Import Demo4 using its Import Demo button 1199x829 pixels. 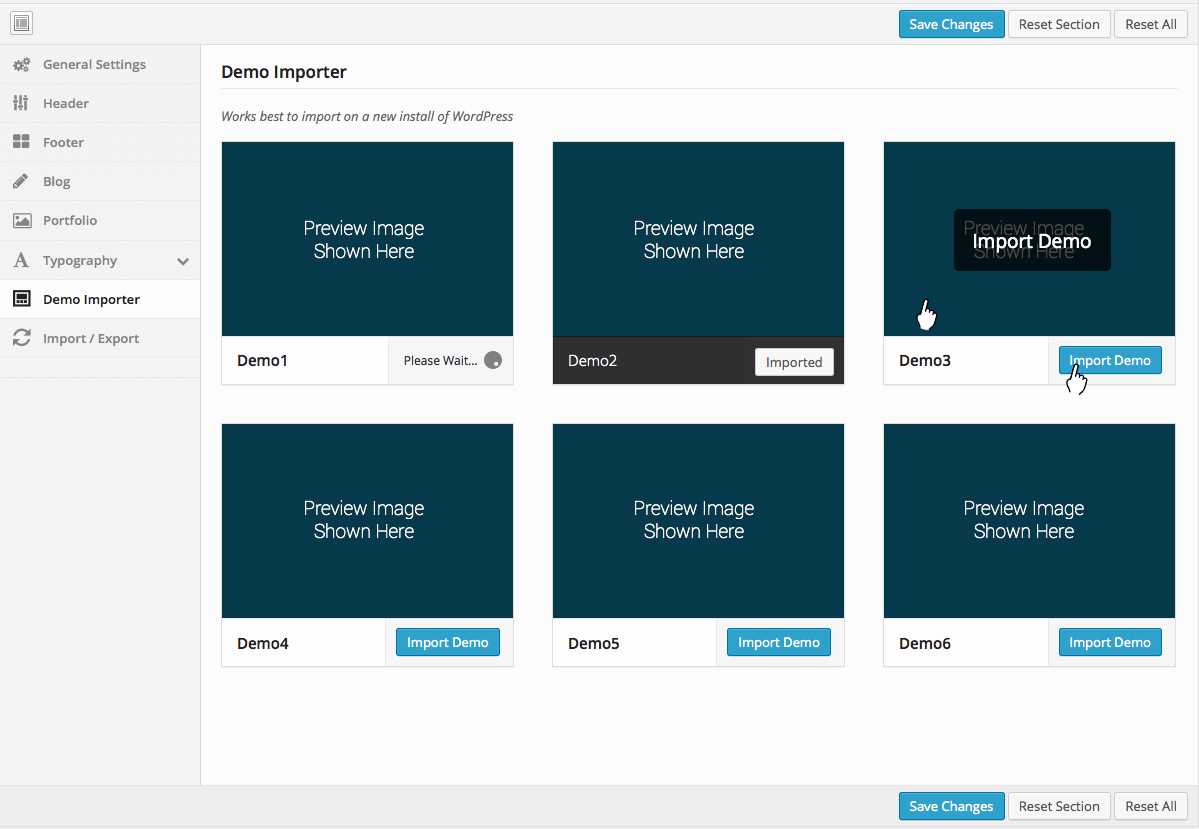[x=447, y=642]
